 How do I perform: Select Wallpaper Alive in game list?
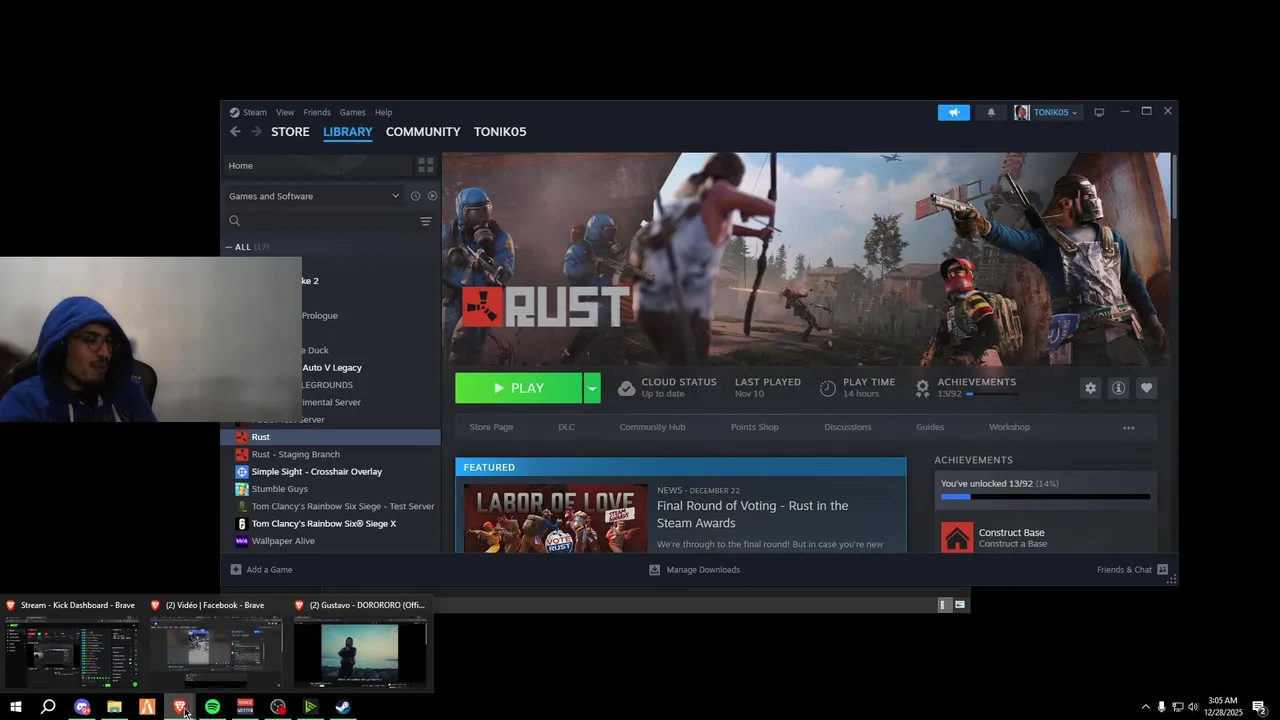click(x=283, y=541)
